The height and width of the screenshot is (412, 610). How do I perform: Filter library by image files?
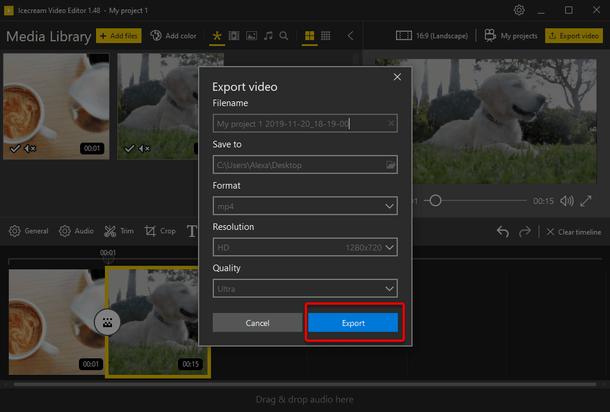click(x=251, y=36)
